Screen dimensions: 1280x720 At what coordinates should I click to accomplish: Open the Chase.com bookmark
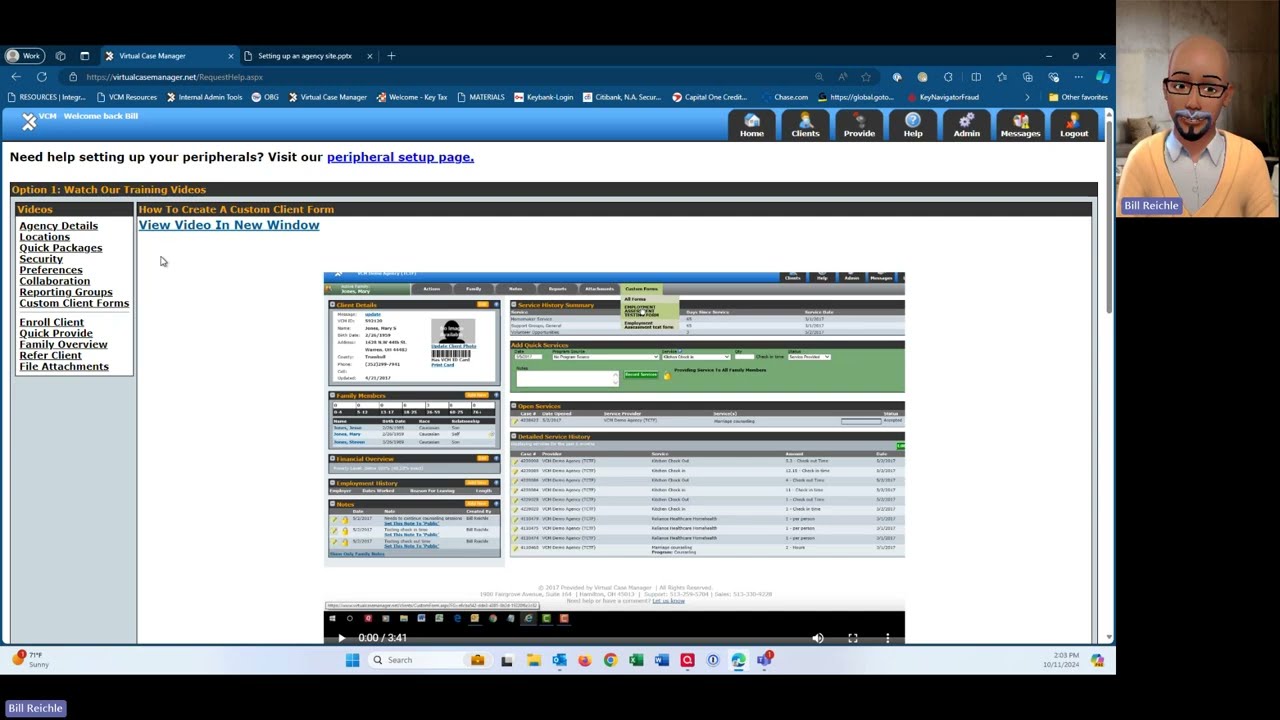pos(783,97)
